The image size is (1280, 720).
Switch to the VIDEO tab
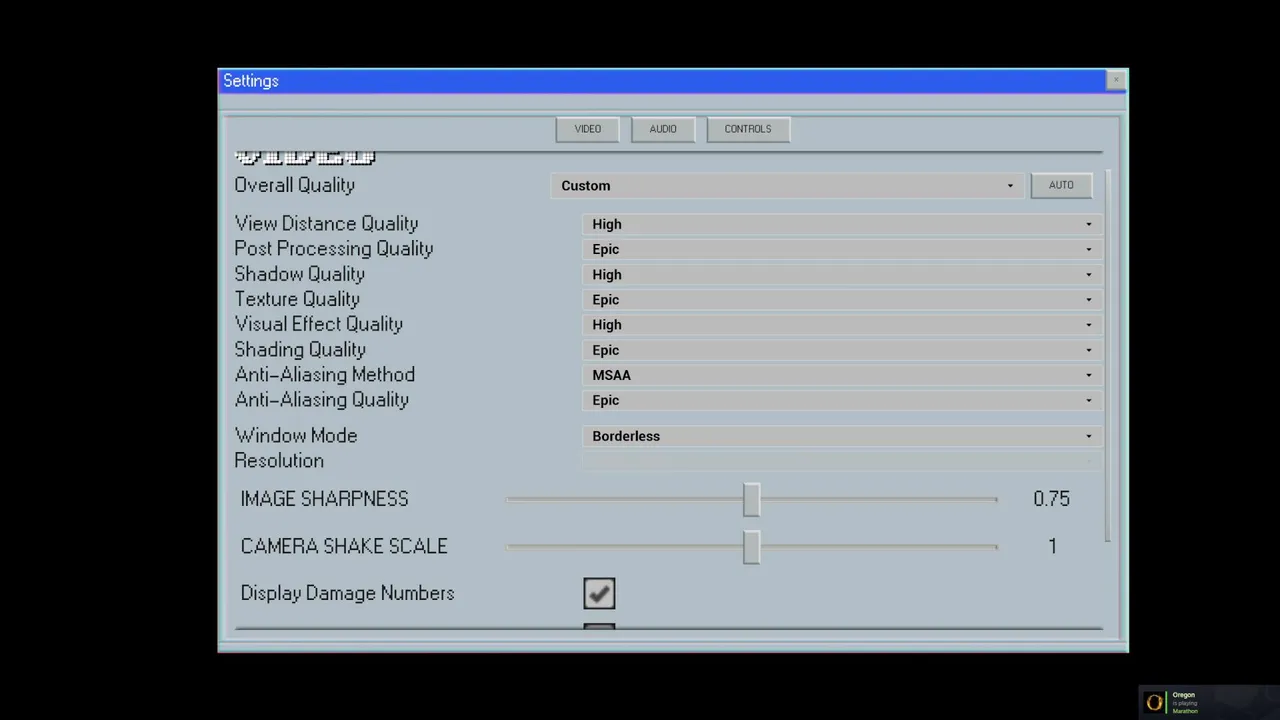(587, 129)
